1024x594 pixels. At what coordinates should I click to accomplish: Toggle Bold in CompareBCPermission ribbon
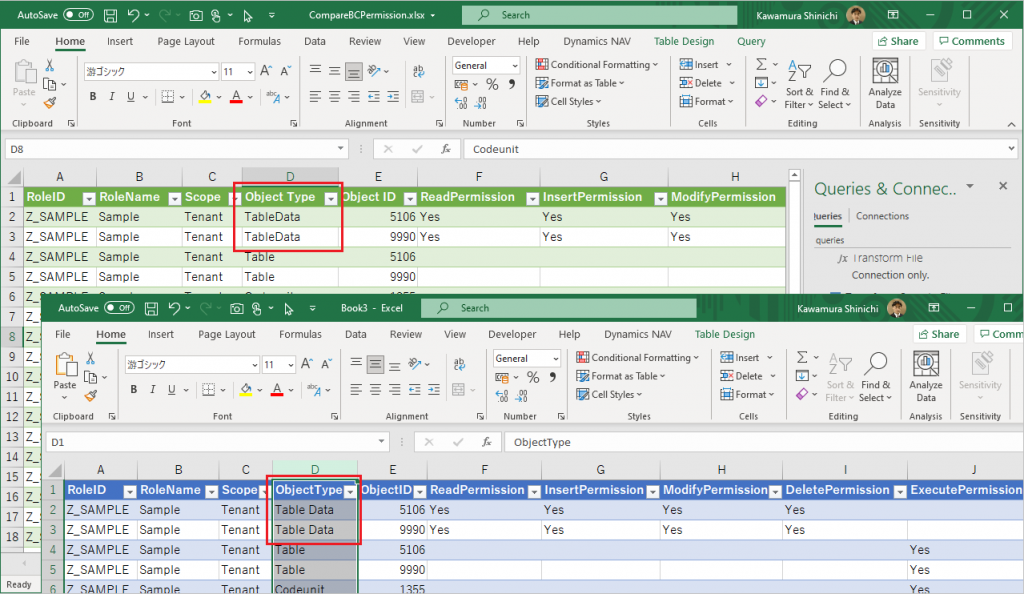pos(93,97)
